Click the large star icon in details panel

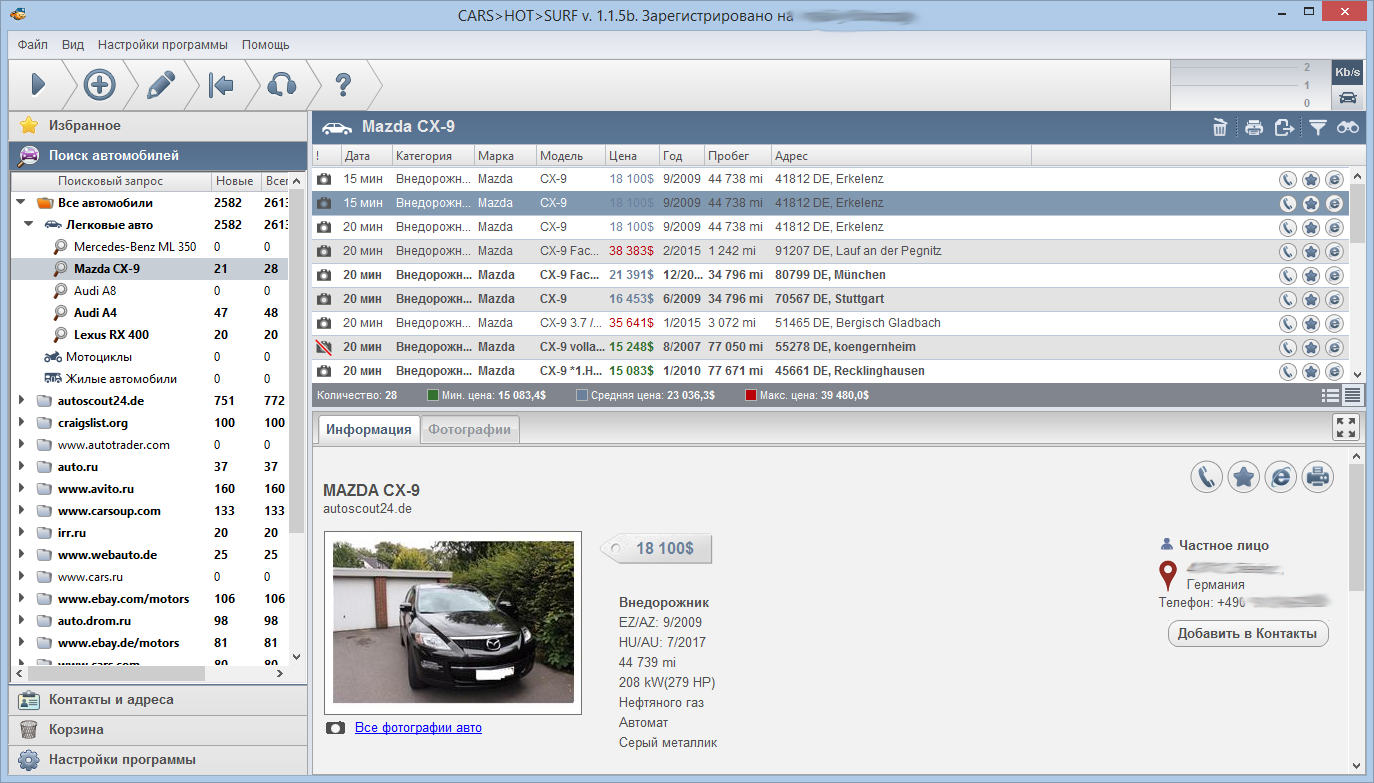(x=1244, y=477)
